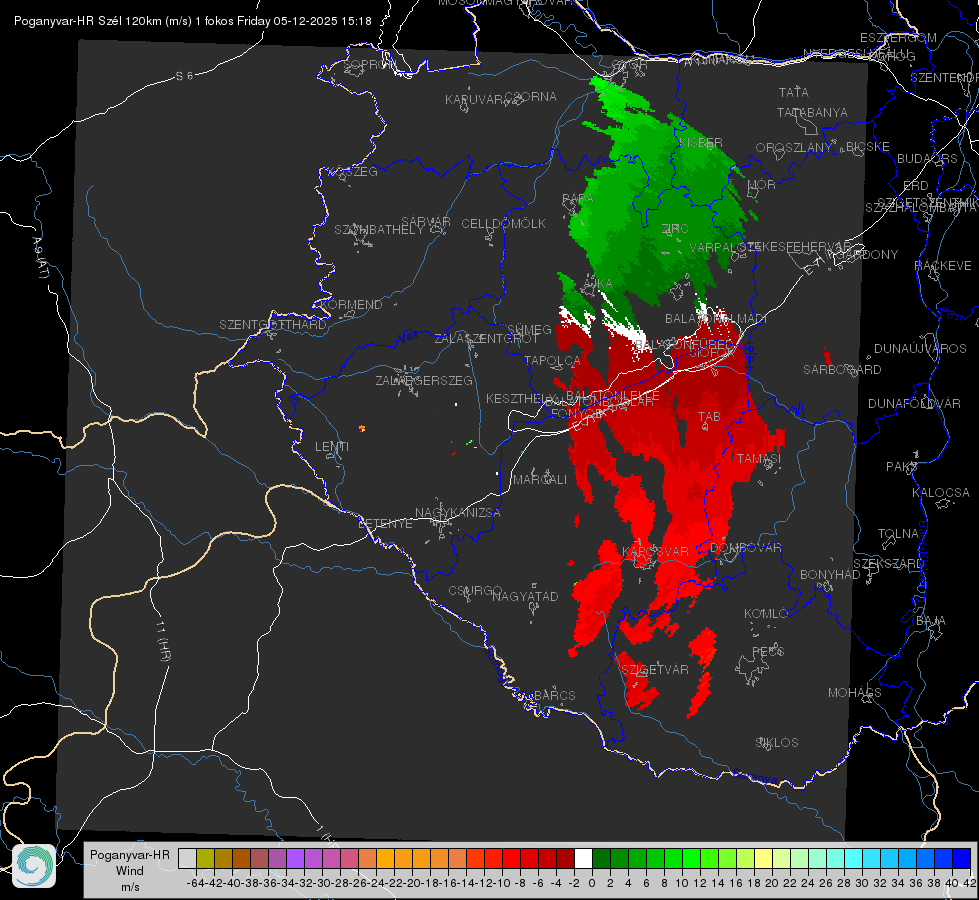Click the olive swatch above -64 label

[x=205, y=858]
